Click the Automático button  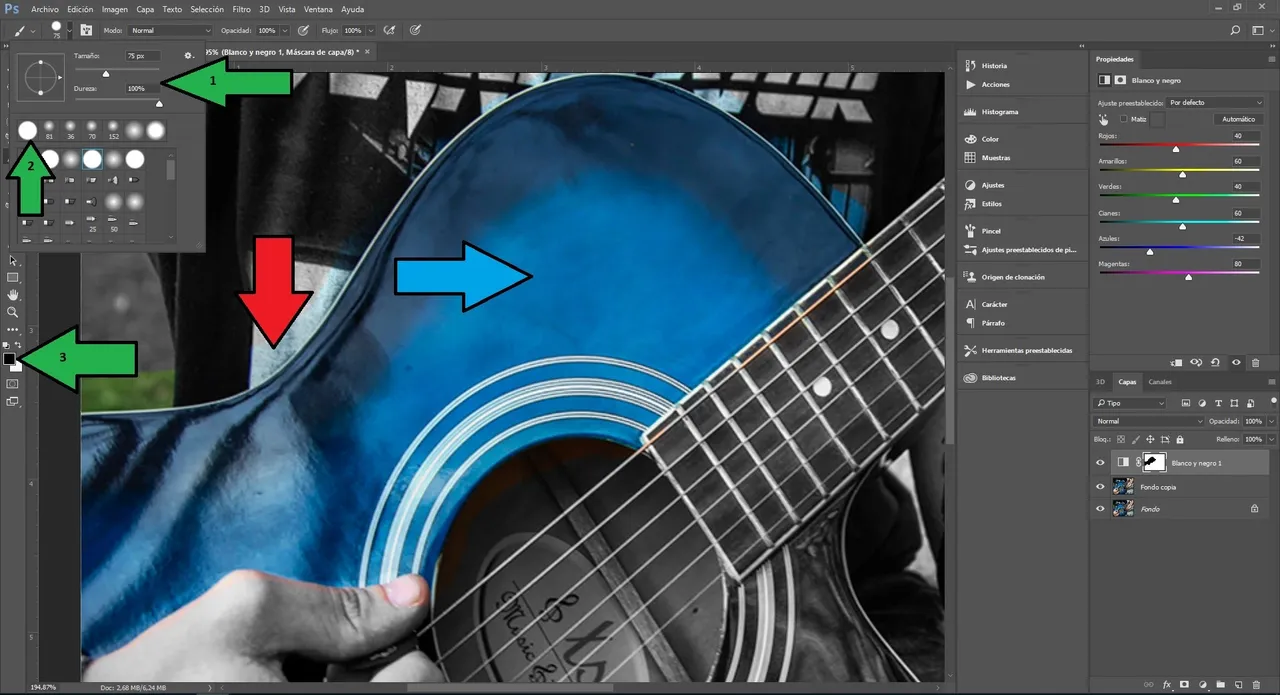tap(1238, 119)
